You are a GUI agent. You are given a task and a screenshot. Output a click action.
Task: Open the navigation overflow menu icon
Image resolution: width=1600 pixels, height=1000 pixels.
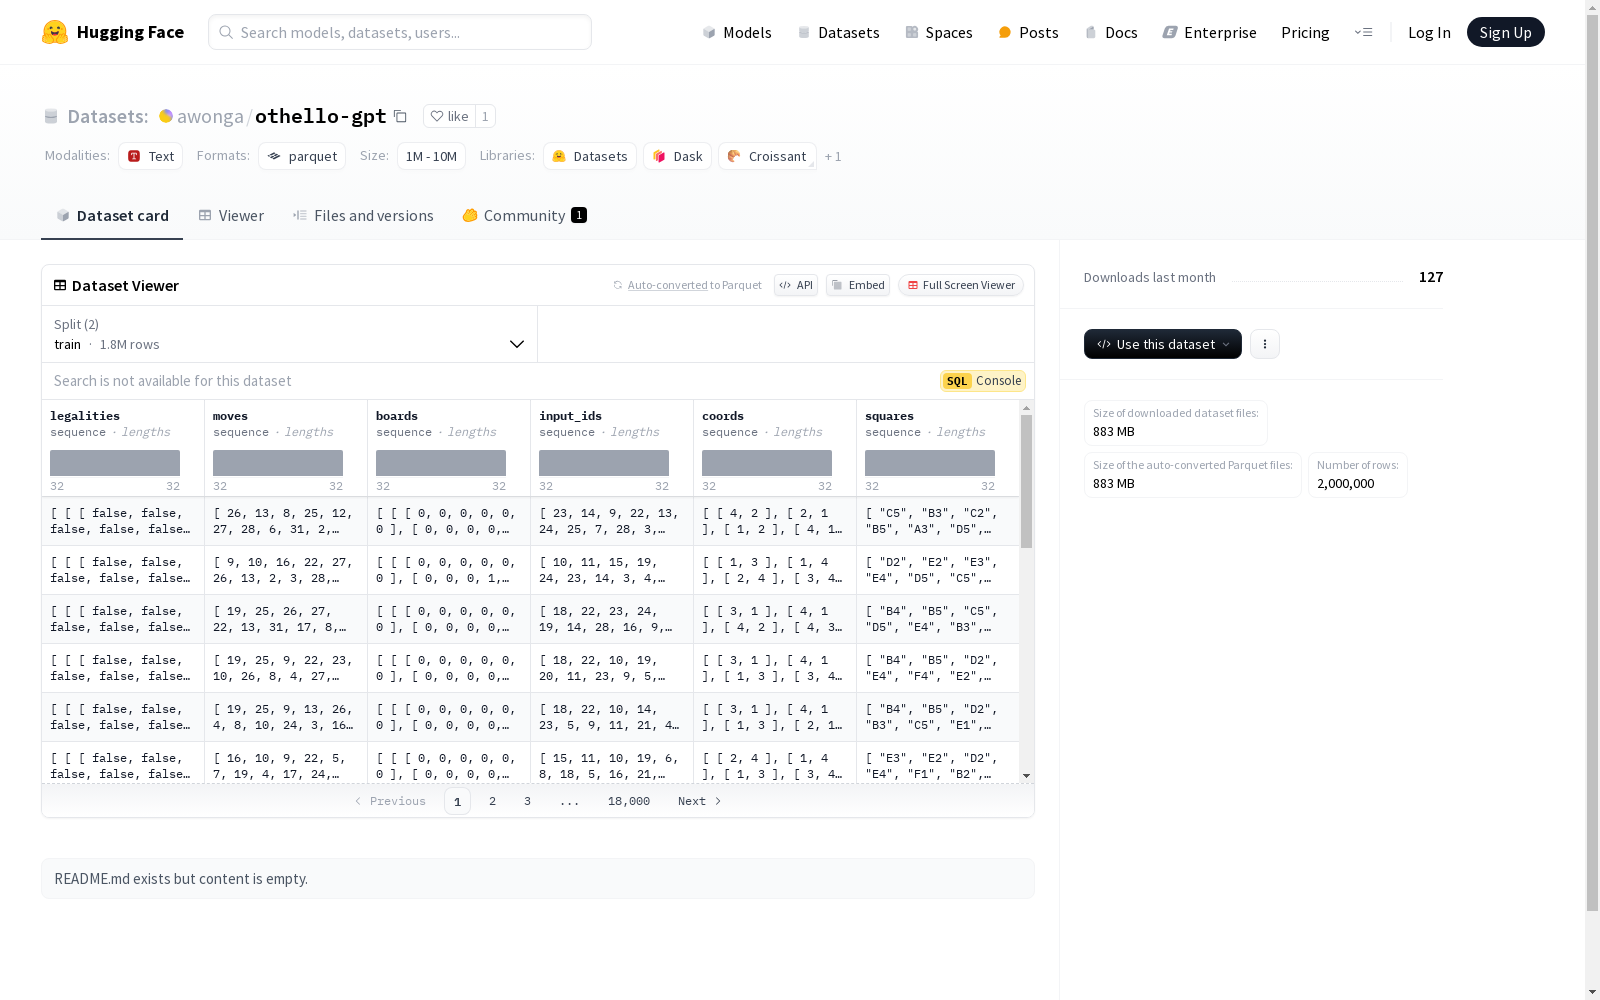click(1363, 32)
